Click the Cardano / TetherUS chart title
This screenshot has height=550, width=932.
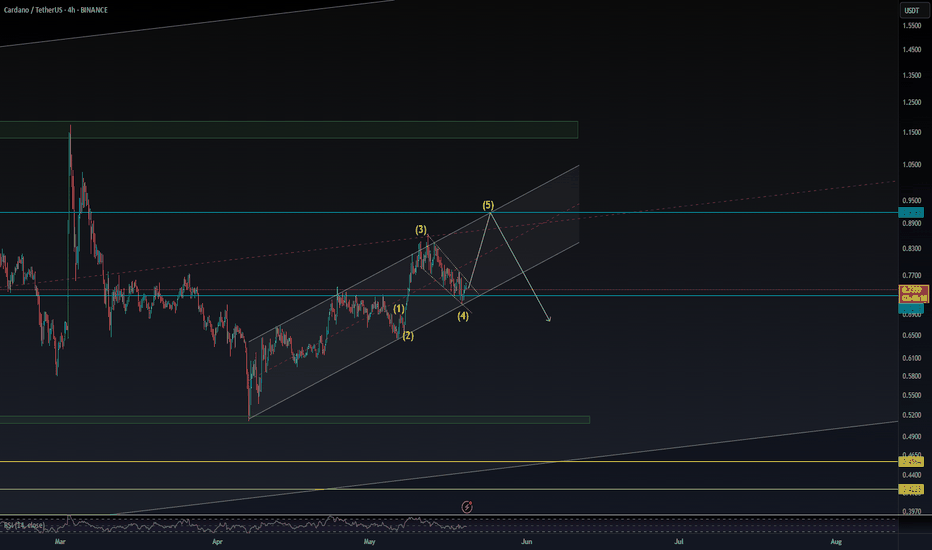pyautogui.click(x=55, y=10)
